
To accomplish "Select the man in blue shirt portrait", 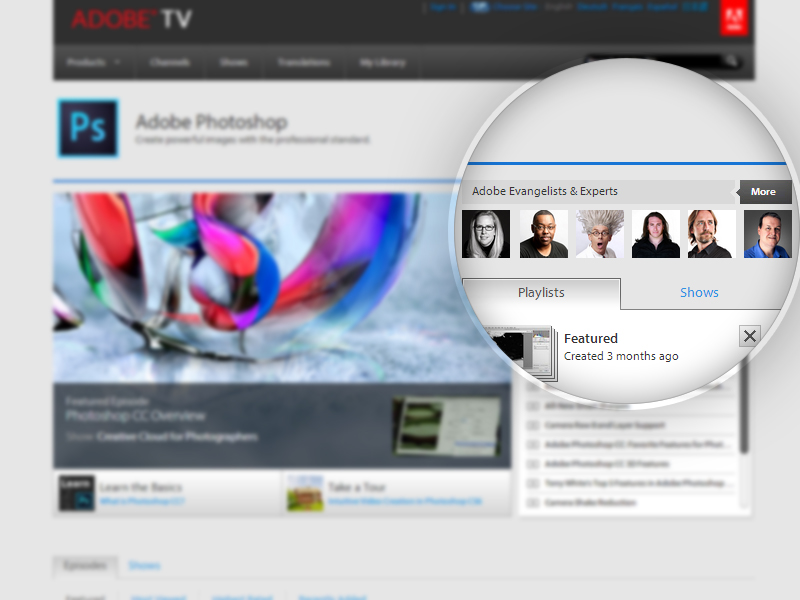I will click(768, 234).
